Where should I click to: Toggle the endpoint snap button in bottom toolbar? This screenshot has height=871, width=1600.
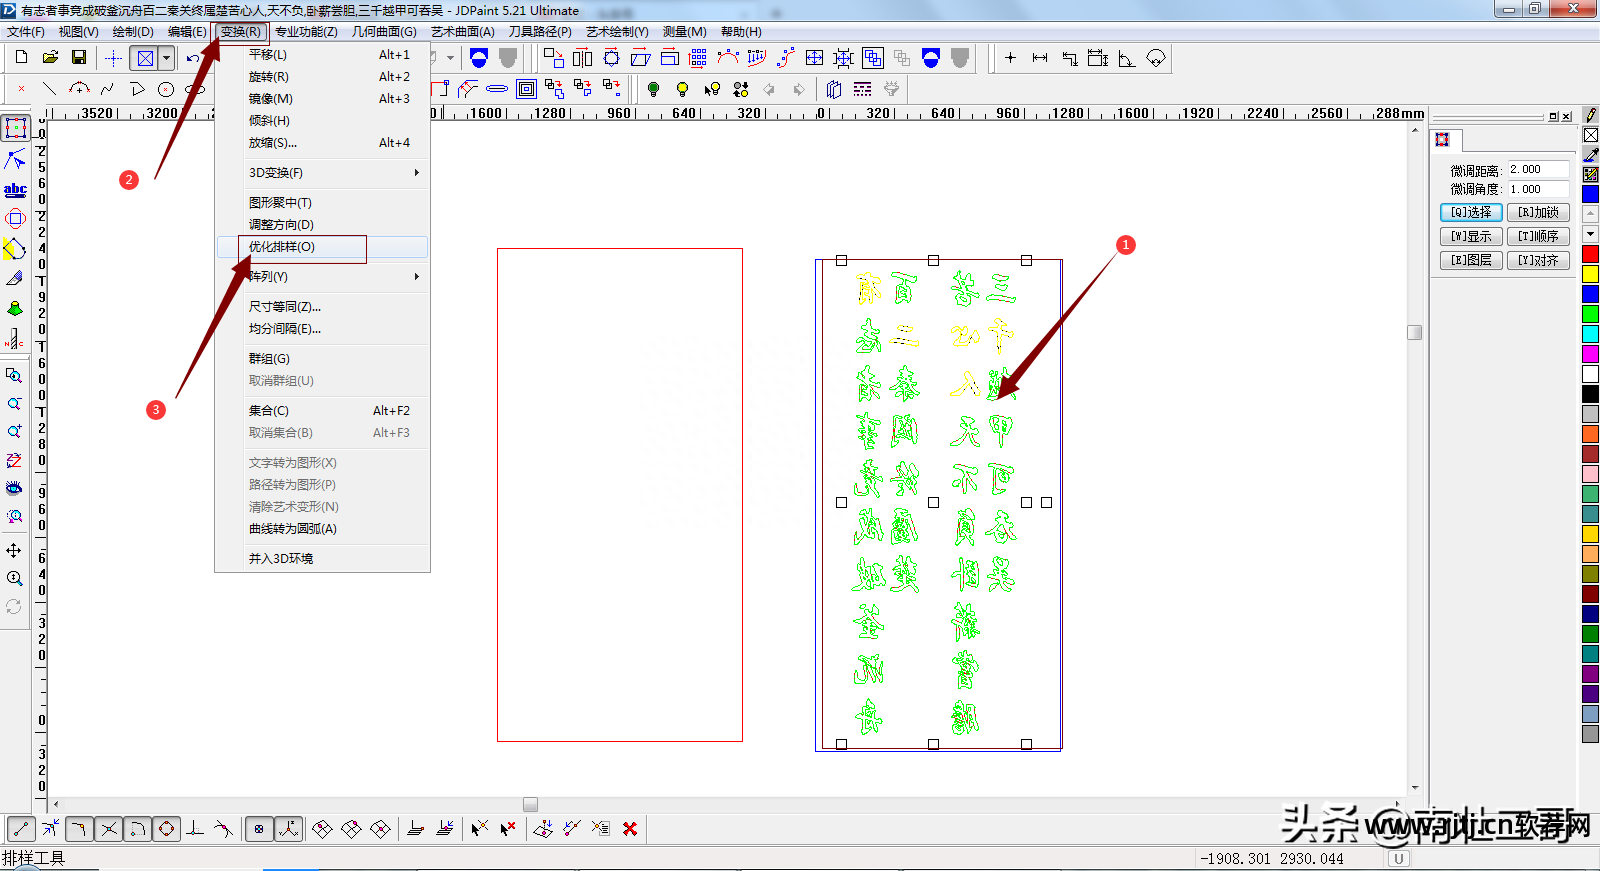pos(22,828)
